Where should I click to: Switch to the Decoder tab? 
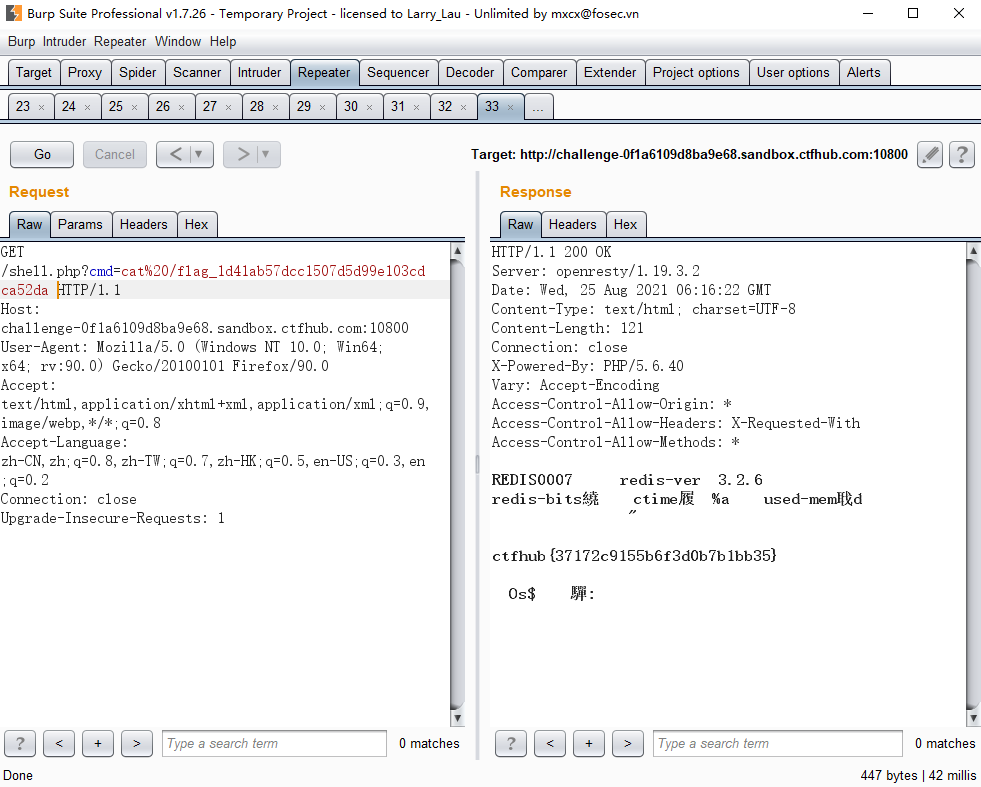tap(470, 73)
